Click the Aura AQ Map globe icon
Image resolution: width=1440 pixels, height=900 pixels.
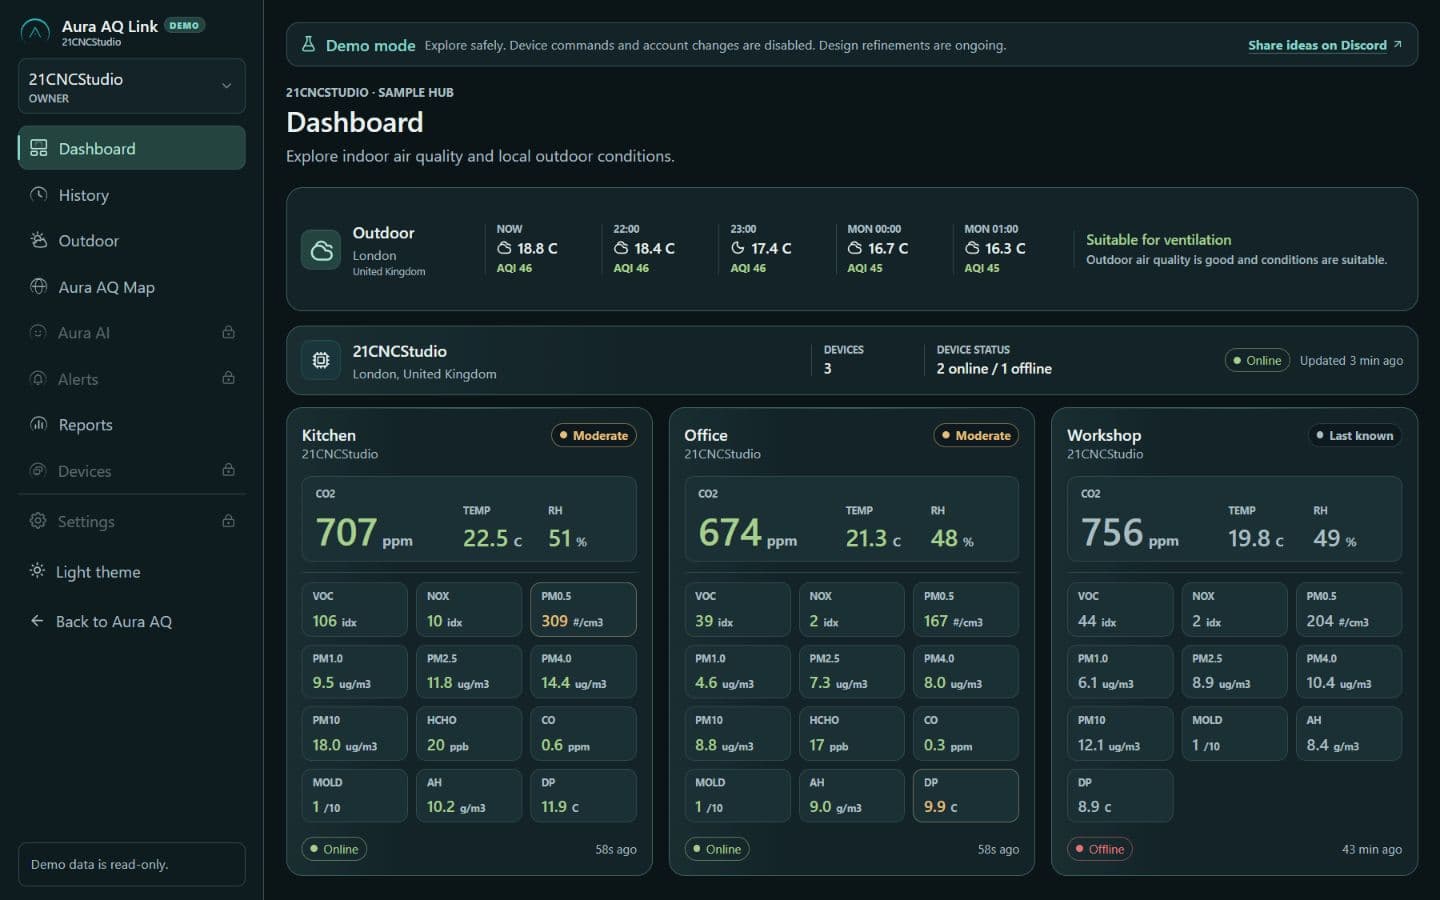tap(39, 286)
